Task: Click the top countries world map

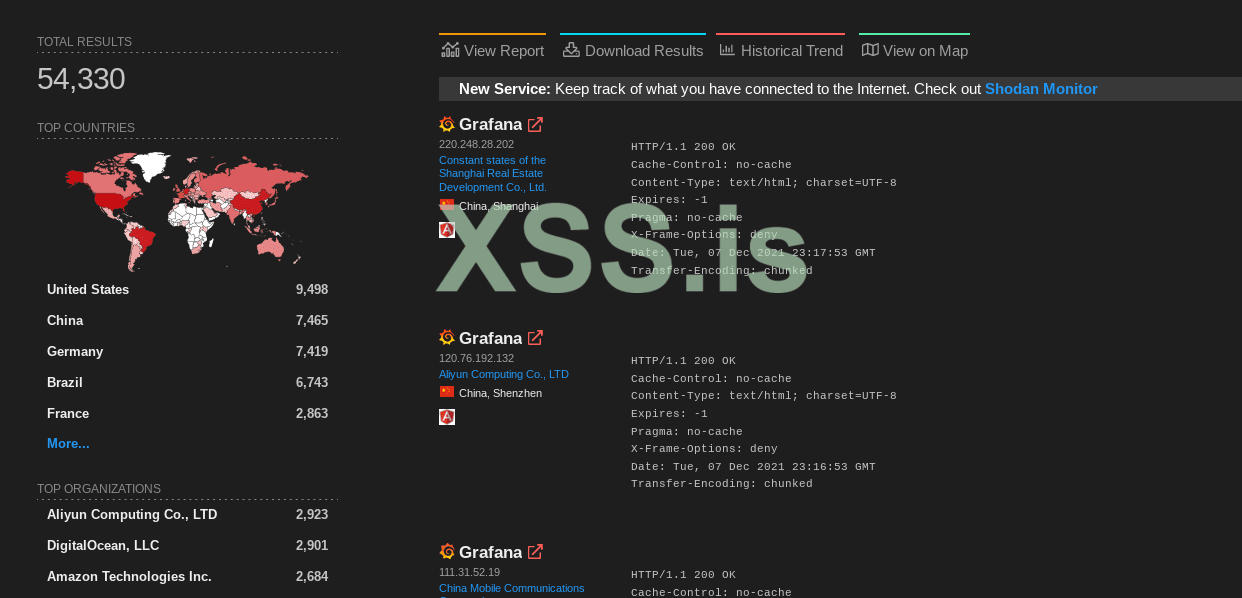Action: click(187, 211)
